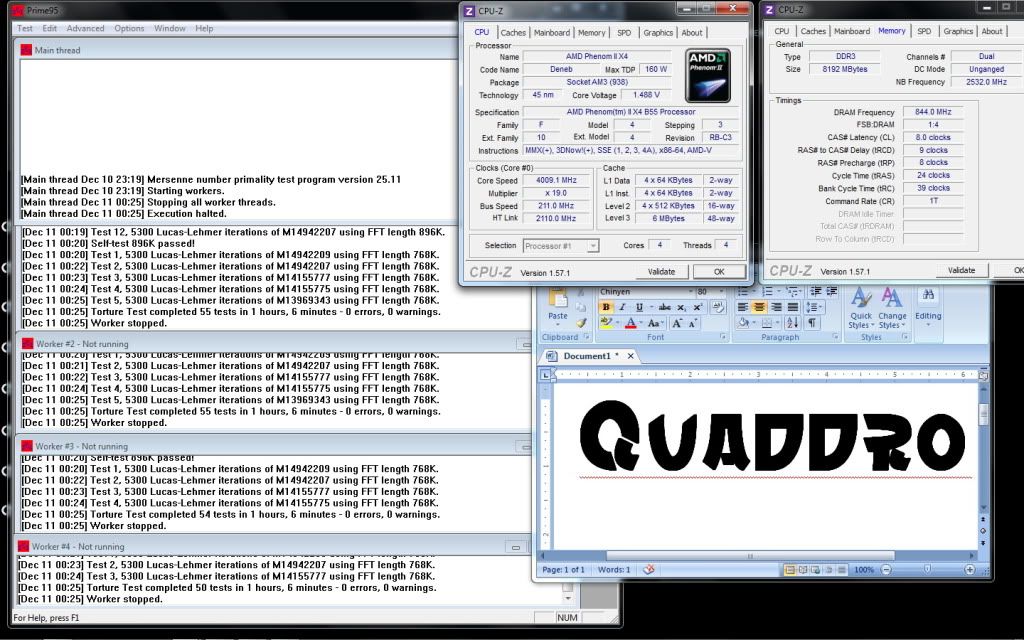The height and width of the screenshot is (640, 1024).
Task: Apply the red font color swatch
Action: point(630,323)
